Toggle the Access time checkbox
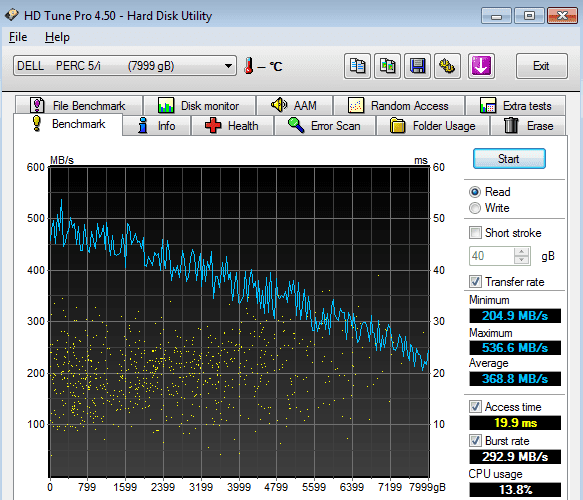The width and height of the screenshot is (583, 500). (x=475, y=406)
